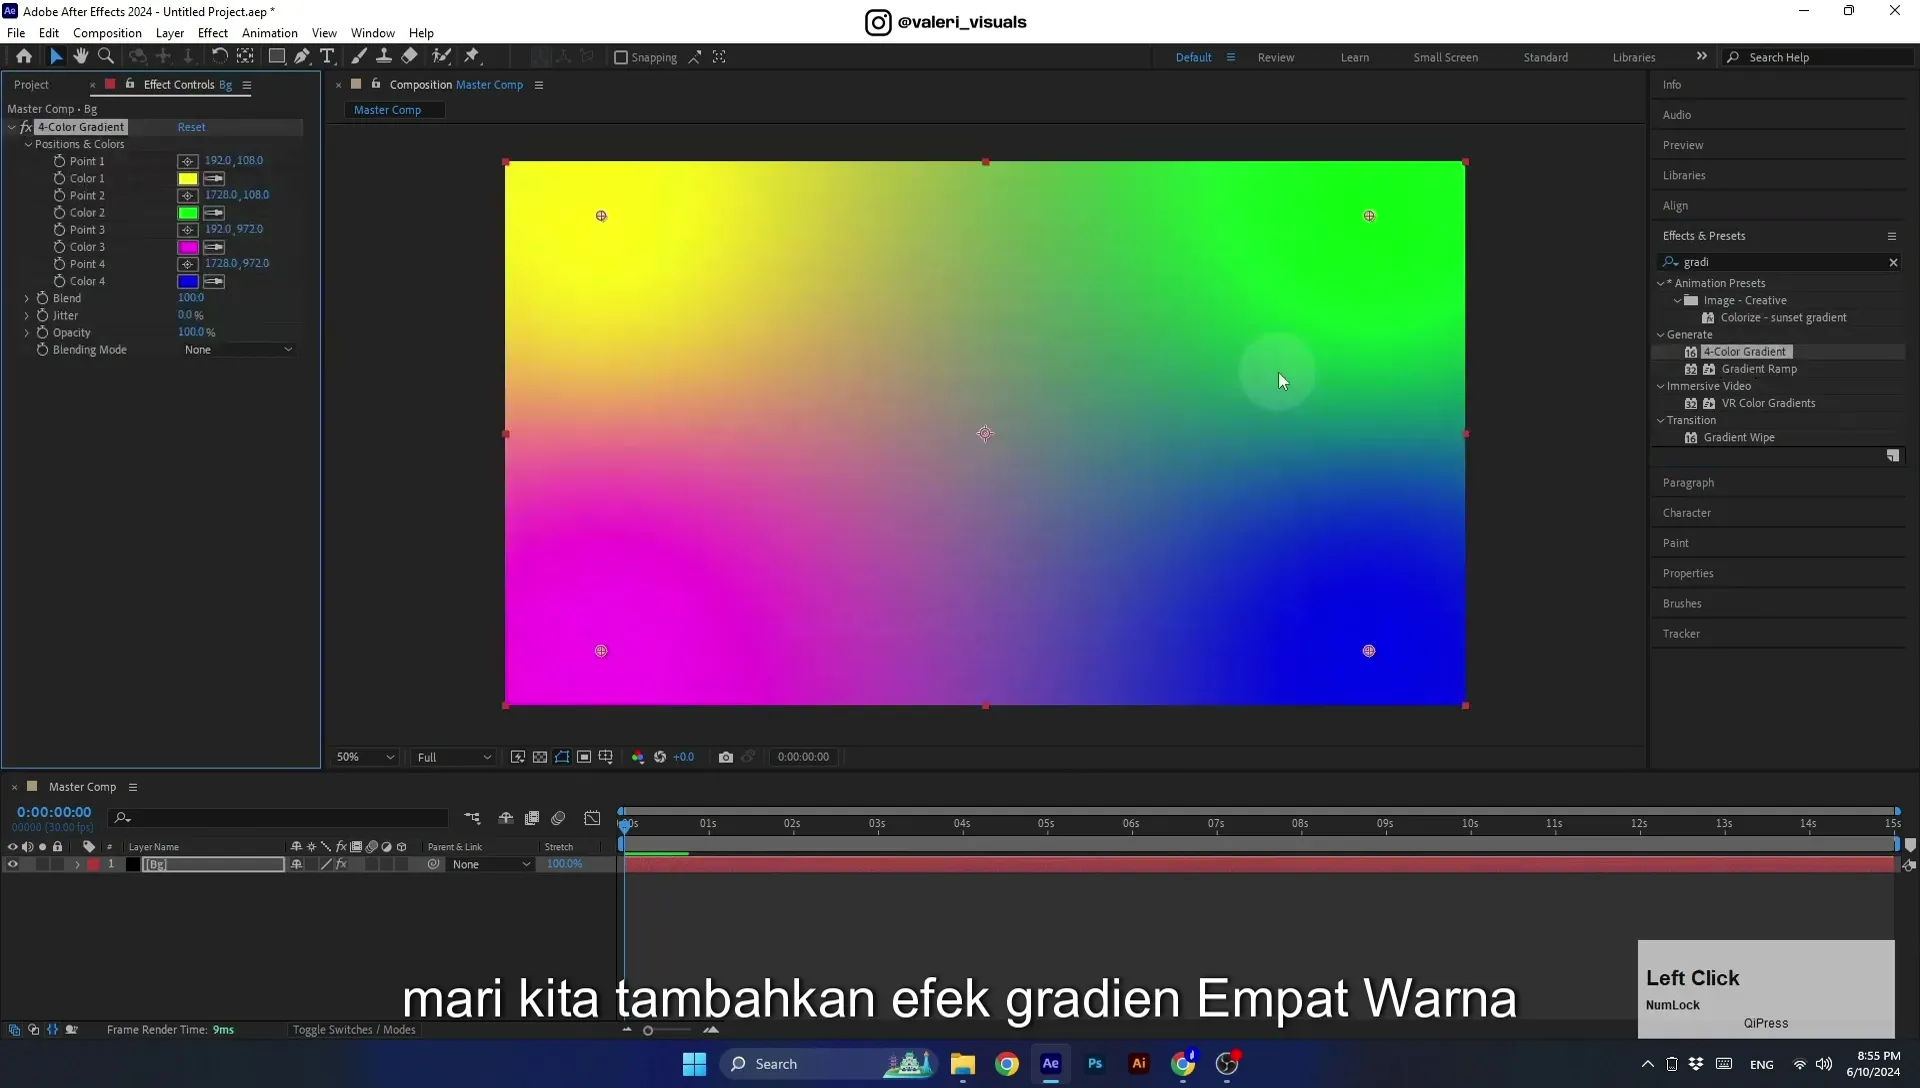This screenshot has width=1920, height=1088.
Task: Clear the gradi search with X
Action: click(1893, 262)
